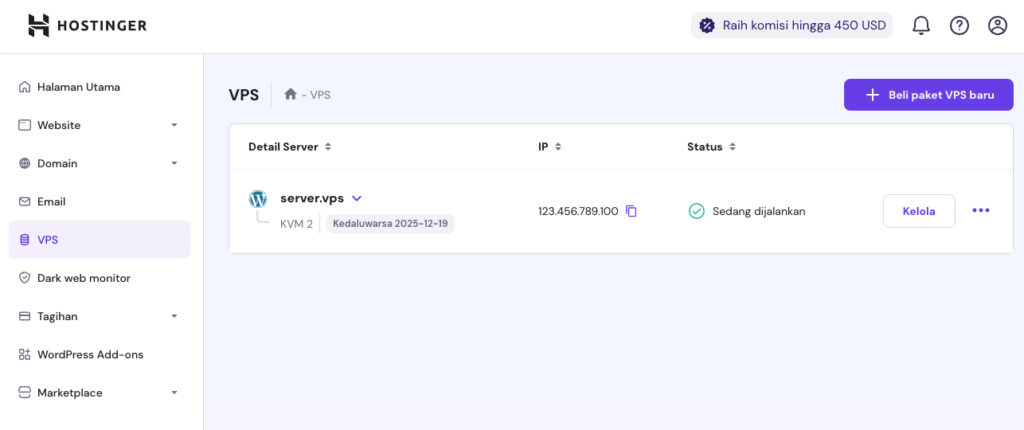1024x430 pixels.
Task: Expand the Domain sidebar menu
Action: click(x=174, y=163)
